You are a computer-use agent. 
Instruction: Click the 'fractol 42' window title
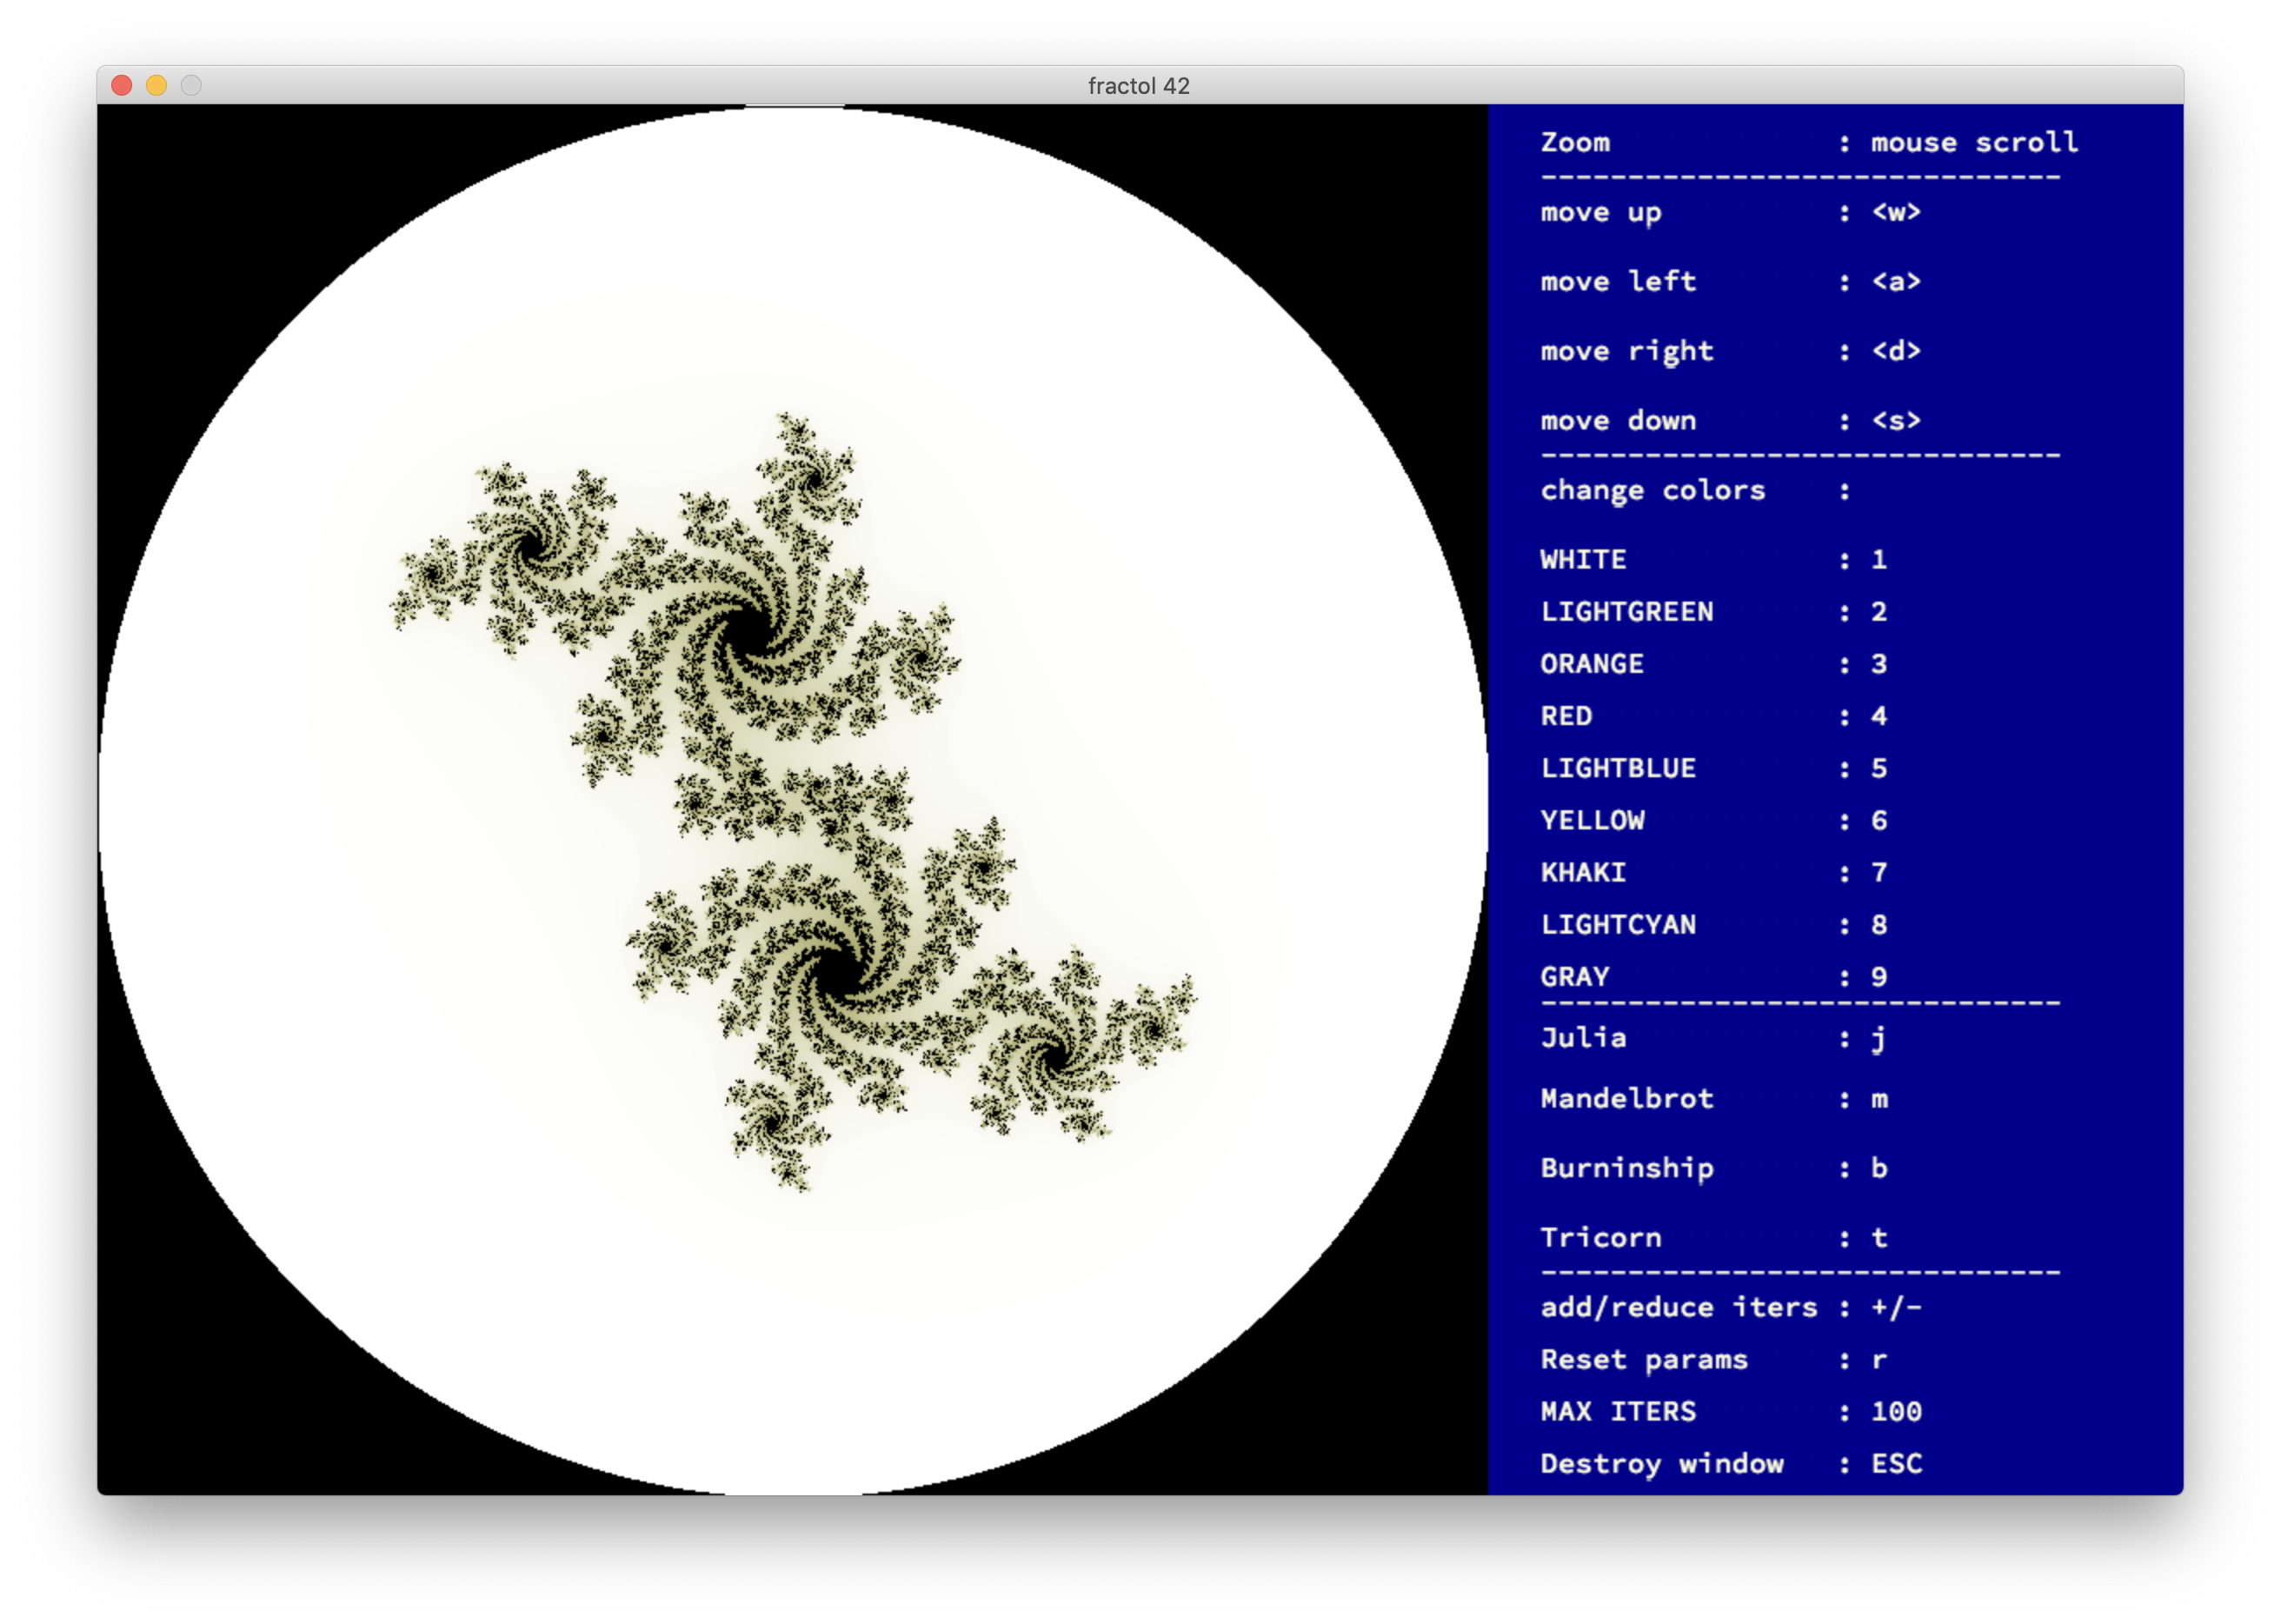(x=1138, y=86)
